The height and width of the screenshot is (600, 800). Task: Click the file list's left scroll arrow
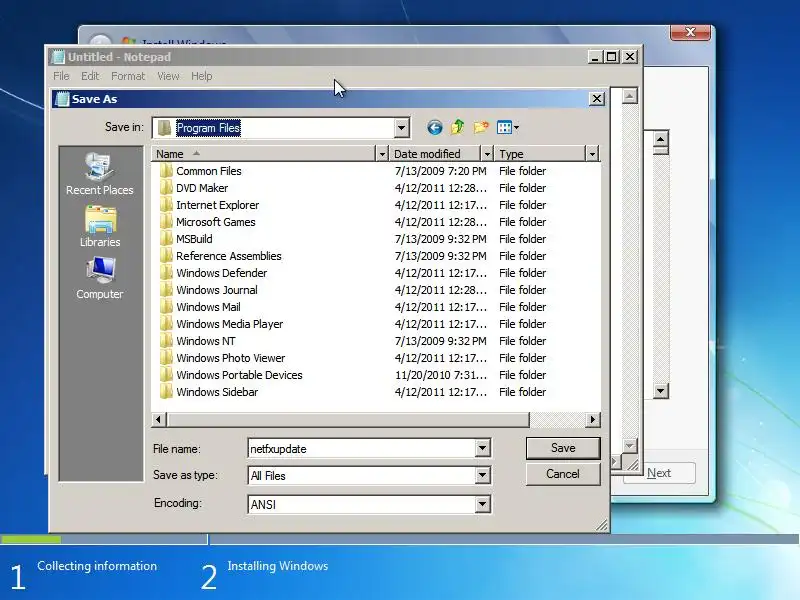point(159,419)
